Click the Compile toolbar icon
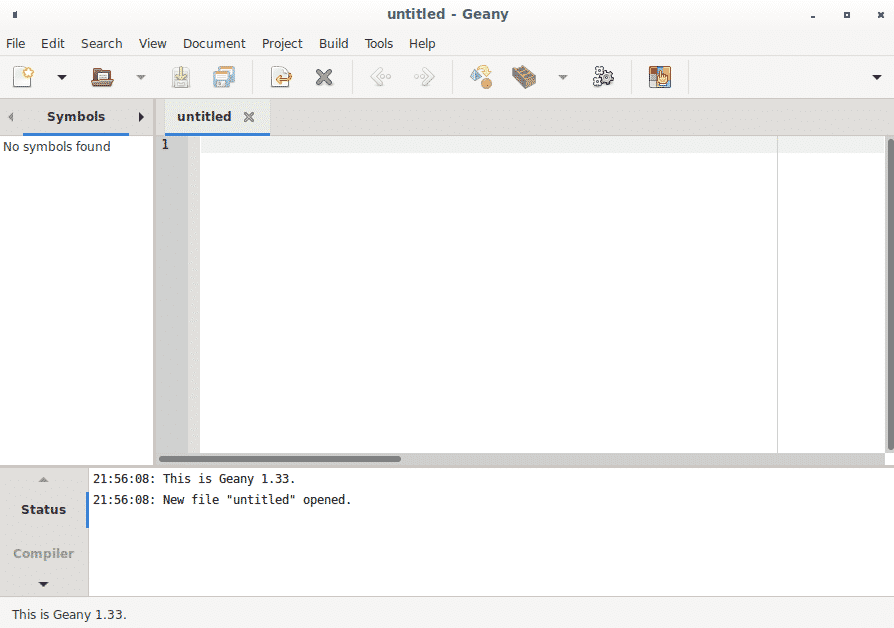Screen dimensions: 894x628 pos(481,77)
